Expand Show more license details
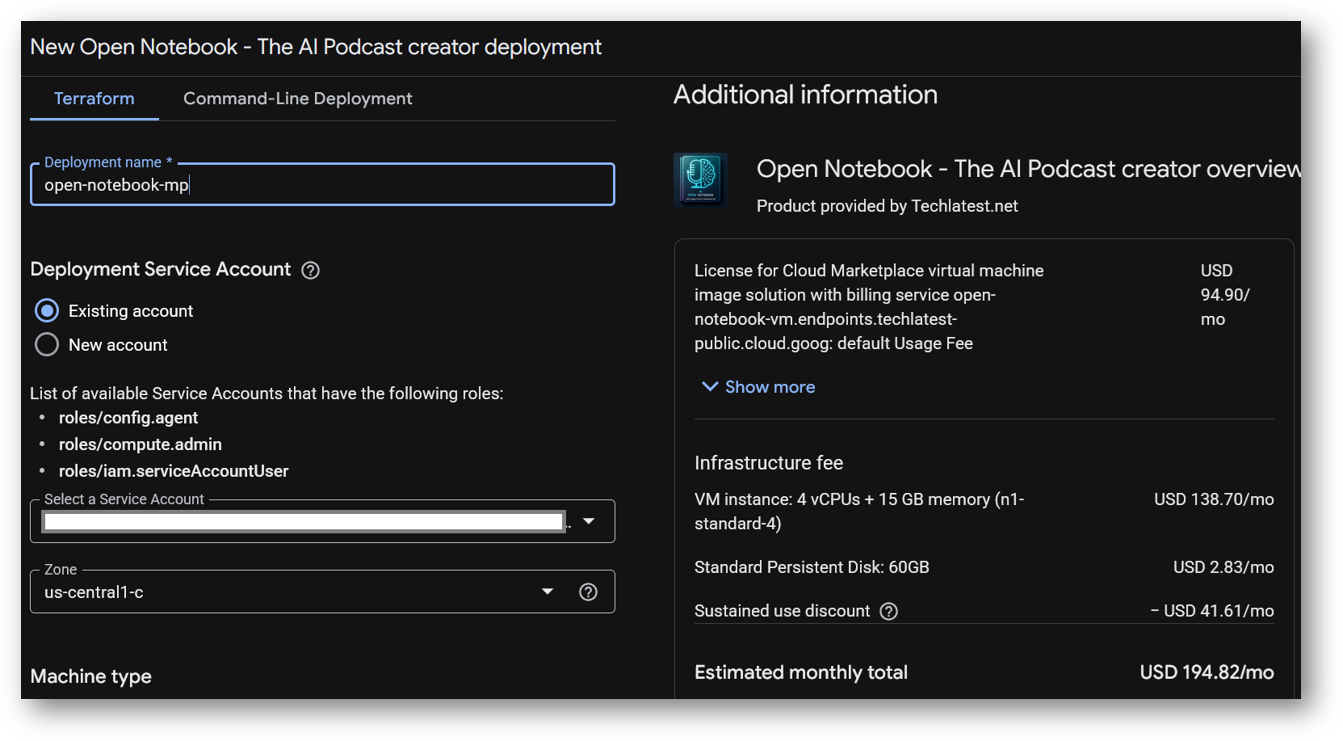The width and height of the screenshot is (1343, 741). click(x=759, y=387)
